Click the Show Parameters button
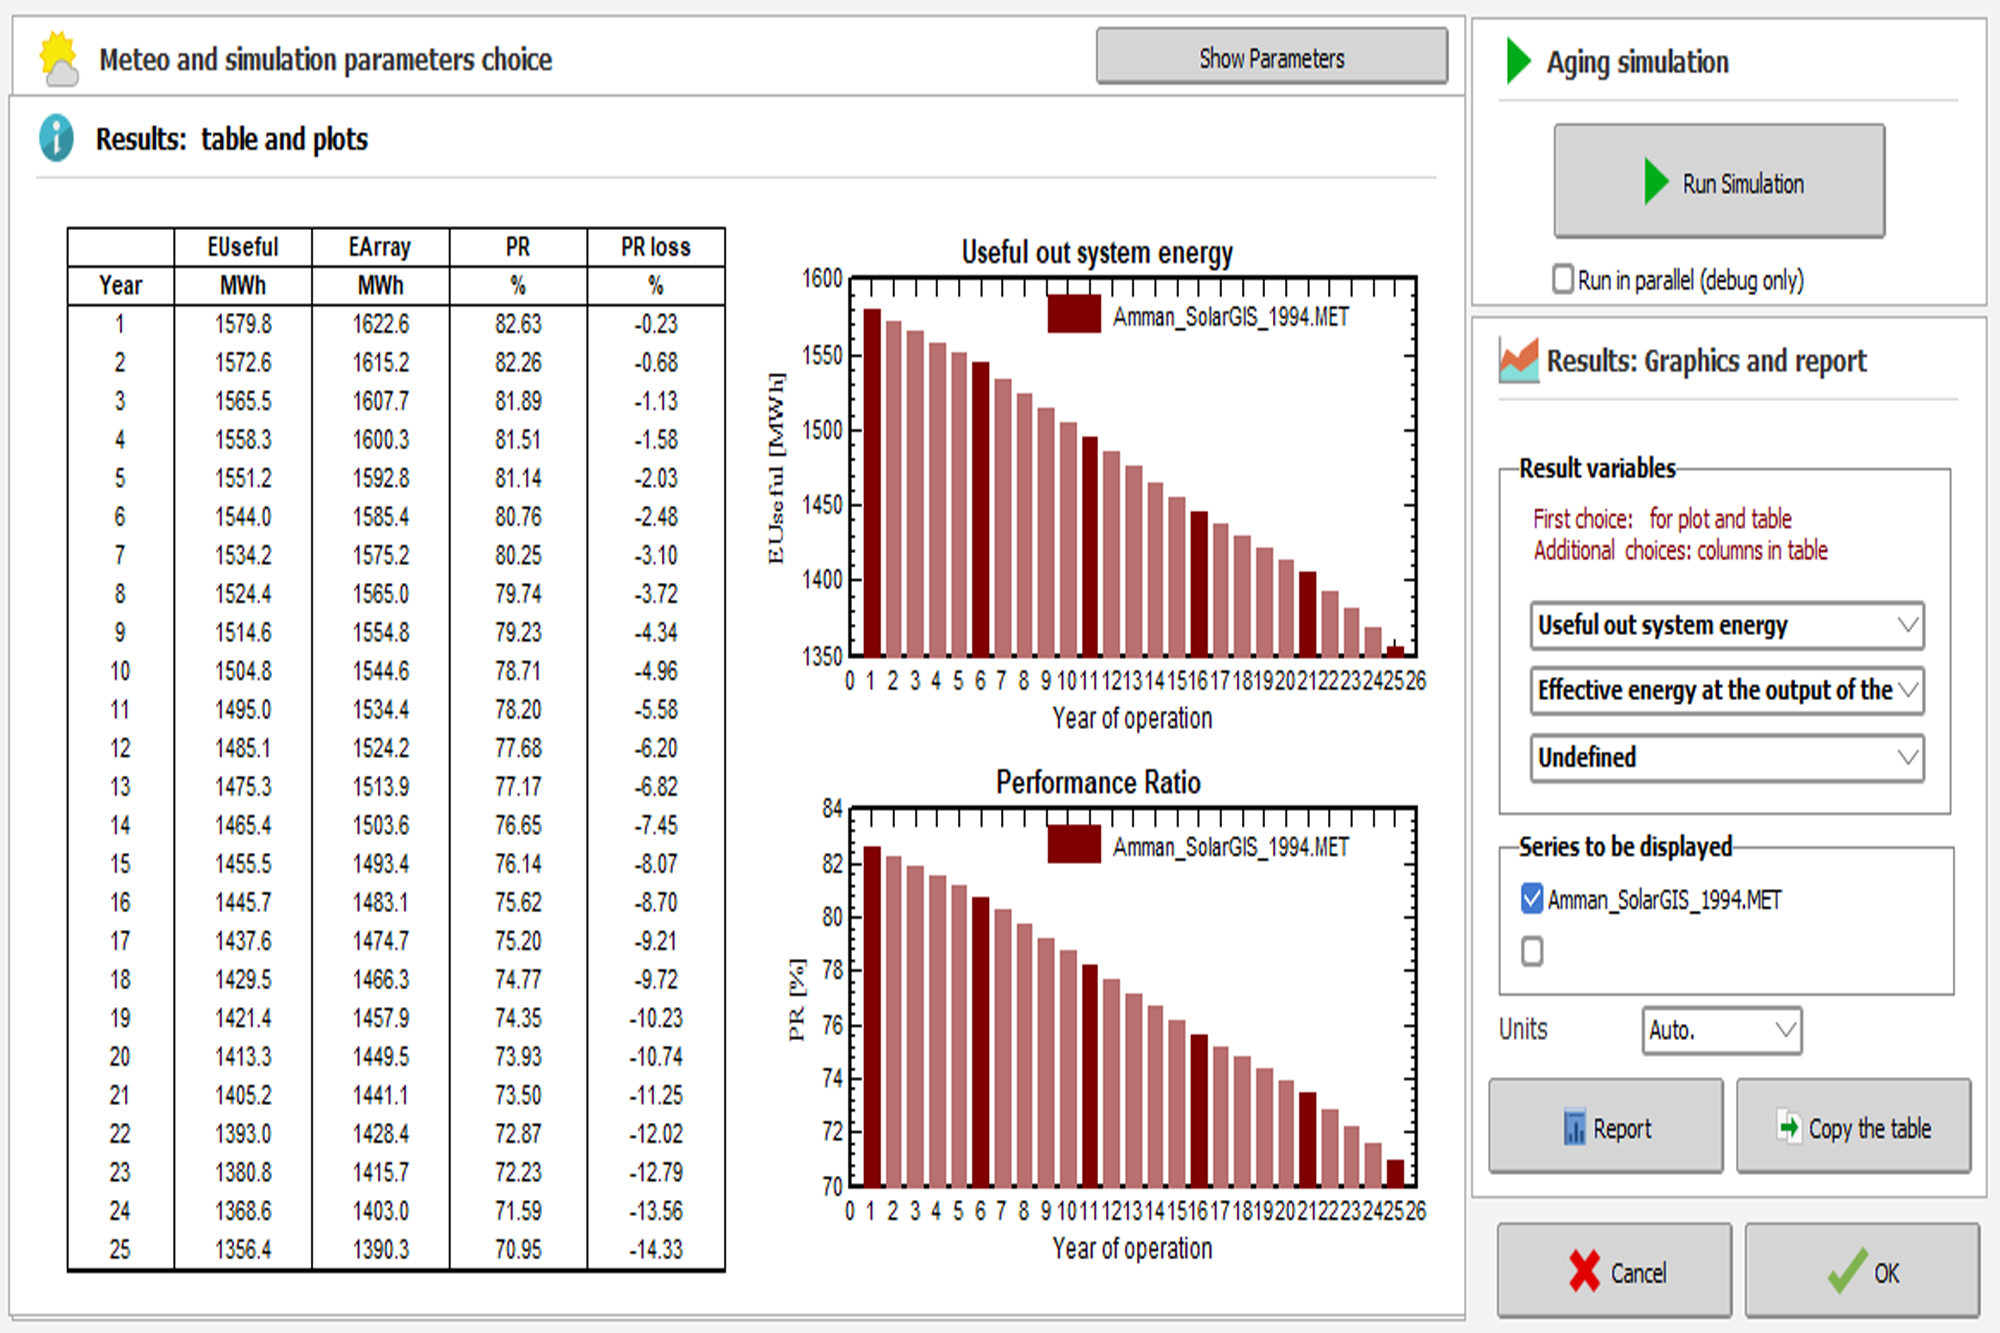 [x=1271, y=57]
